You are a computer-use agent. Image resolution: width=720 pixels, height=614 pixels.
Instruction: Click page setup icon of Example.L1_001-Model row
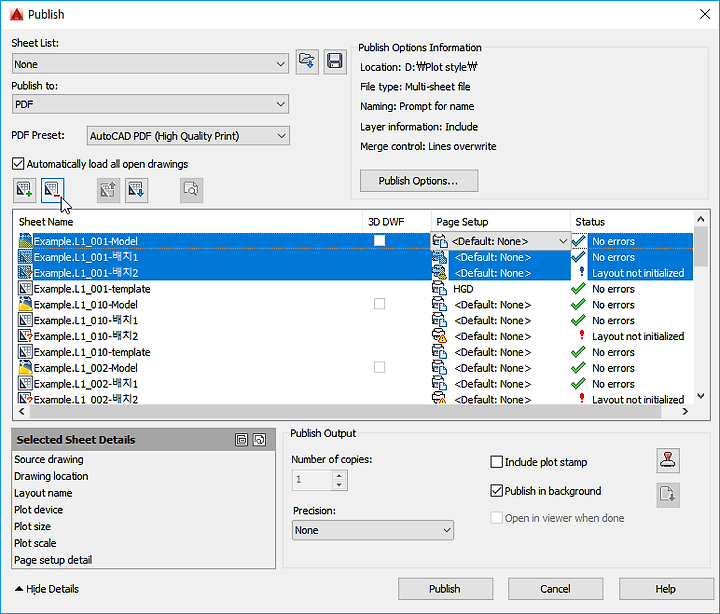(439, 241)
